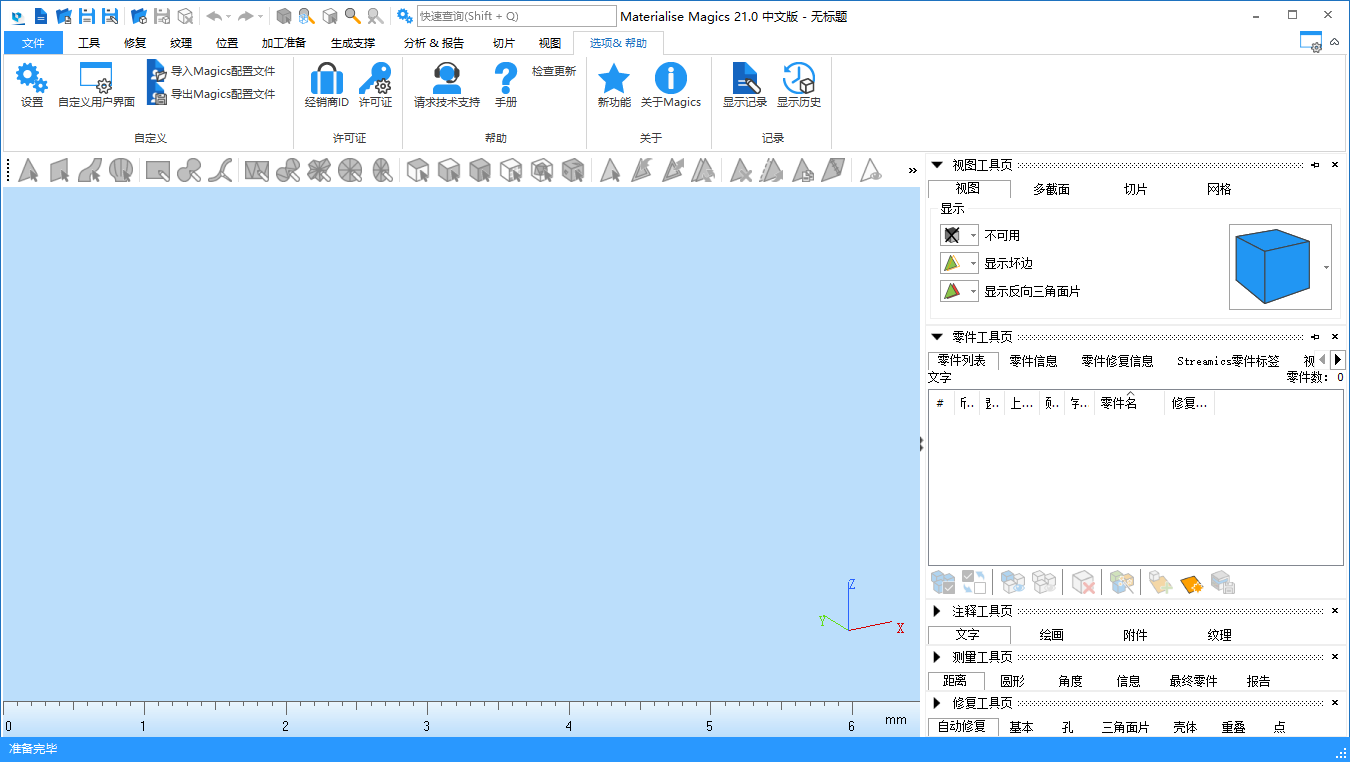
Task: Click the 新功能 star icon
Action: tap(614, 78)
